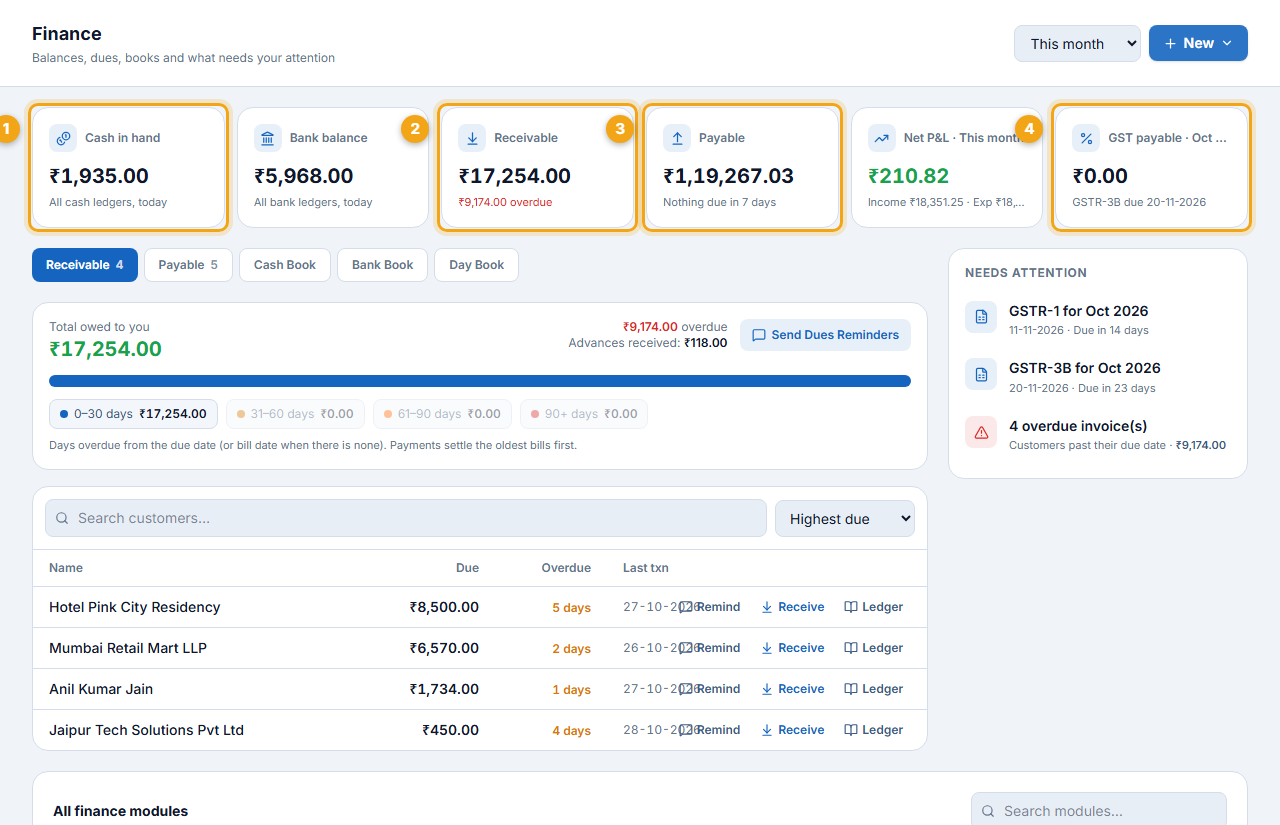The height and width of the screenshot is (825, 1280).
Task: Switch to the Payable tab
Action: pyautogui.click(x=188, y=265)
